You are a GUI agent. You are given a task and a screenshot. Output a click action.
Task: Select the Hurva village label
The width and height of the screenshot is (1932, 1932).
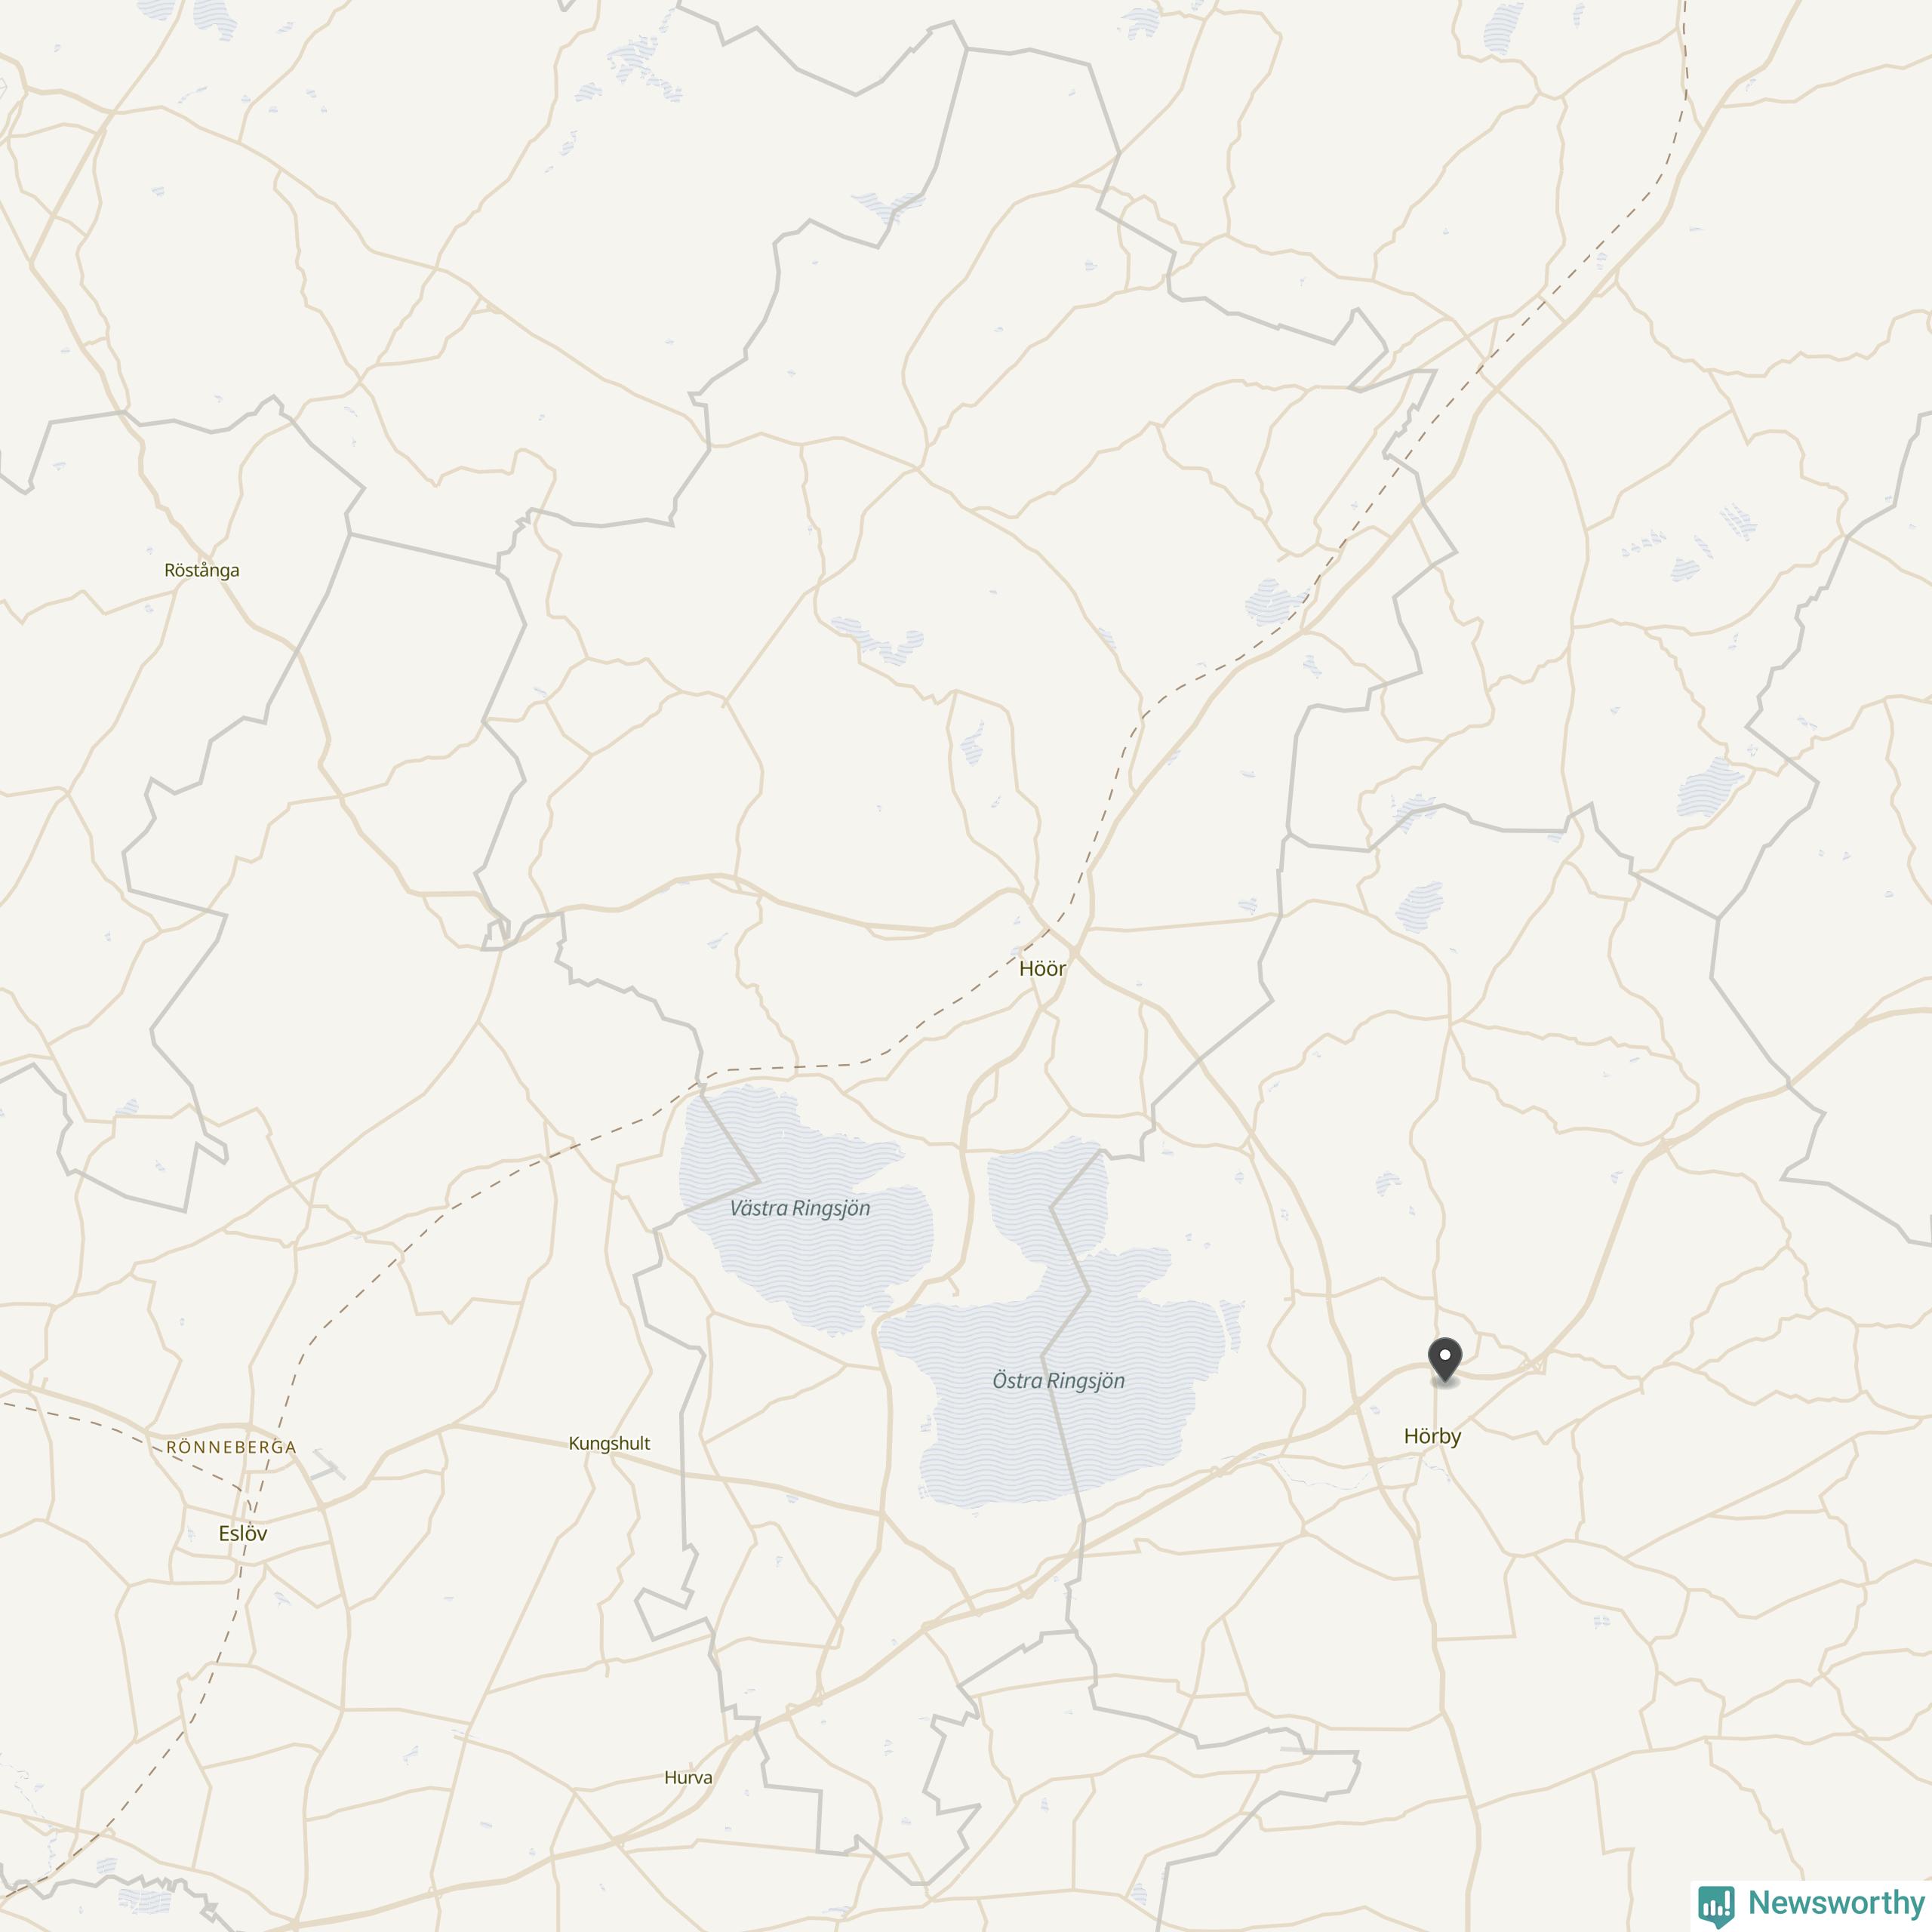688,1777
